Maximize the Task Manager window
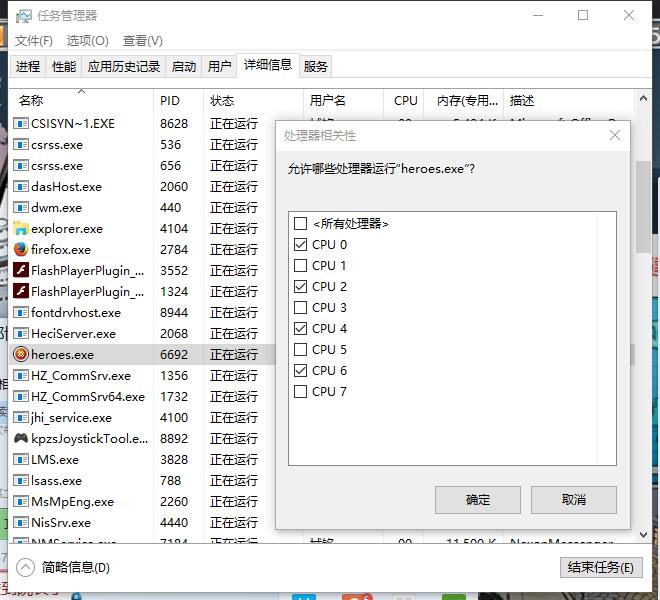The width and height of the screenshot is (660, 600). [583, 16]
